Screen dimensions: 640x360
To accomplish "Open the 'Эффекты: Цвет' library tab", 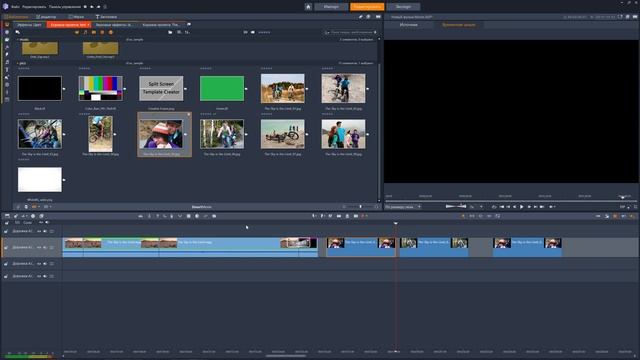I will tap(29, 25).
